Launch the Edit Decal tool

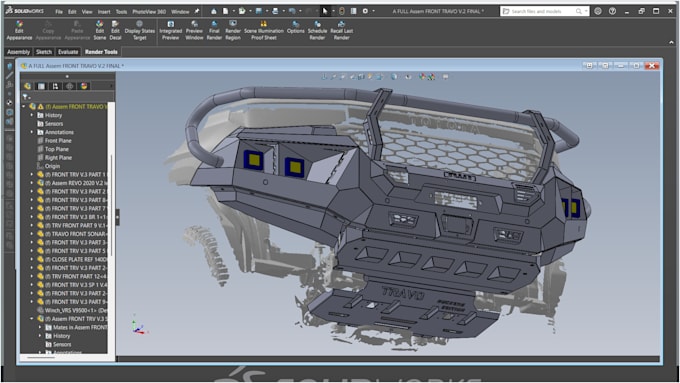(x=115, y=30)
